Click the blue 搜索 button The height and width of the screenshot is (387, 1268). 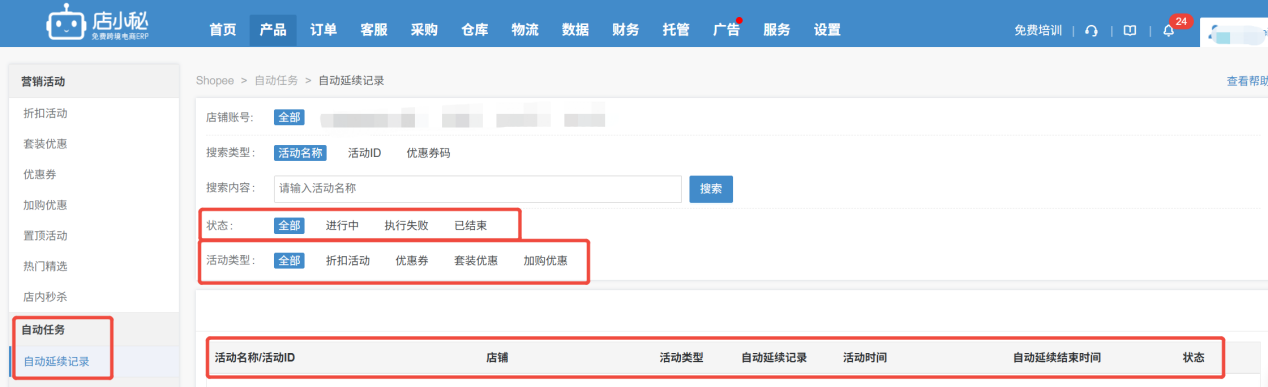tap(711, 188)
